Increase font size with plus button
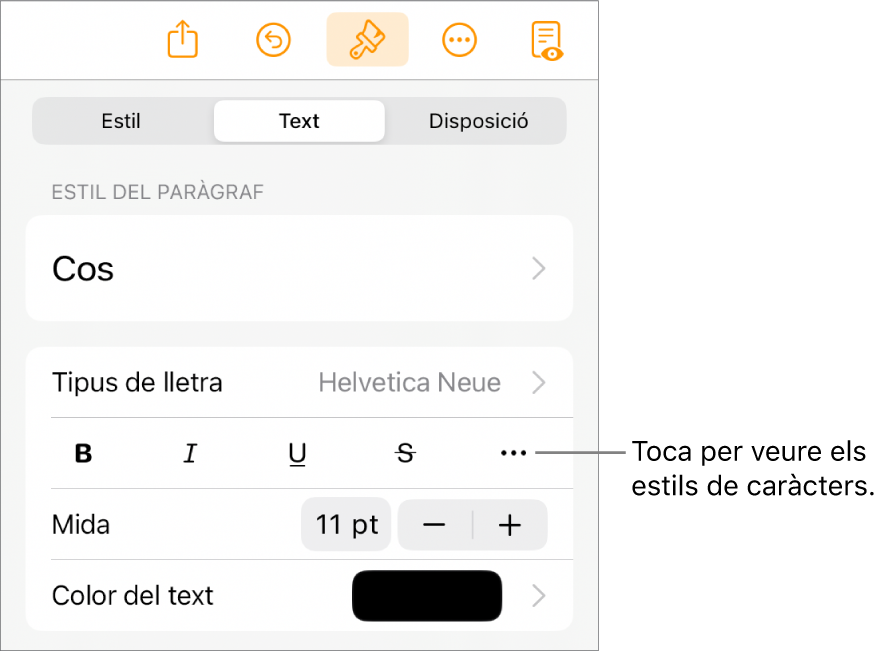 [510, 525]
